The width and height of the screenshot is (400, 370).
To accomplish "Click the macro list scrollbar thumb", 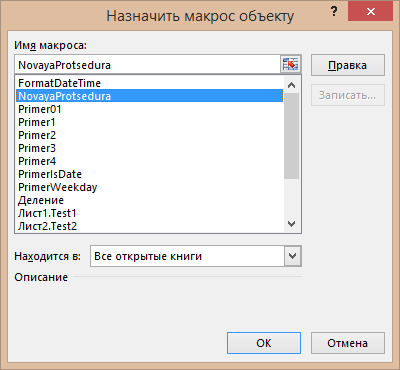I will [x=291, y=136].
